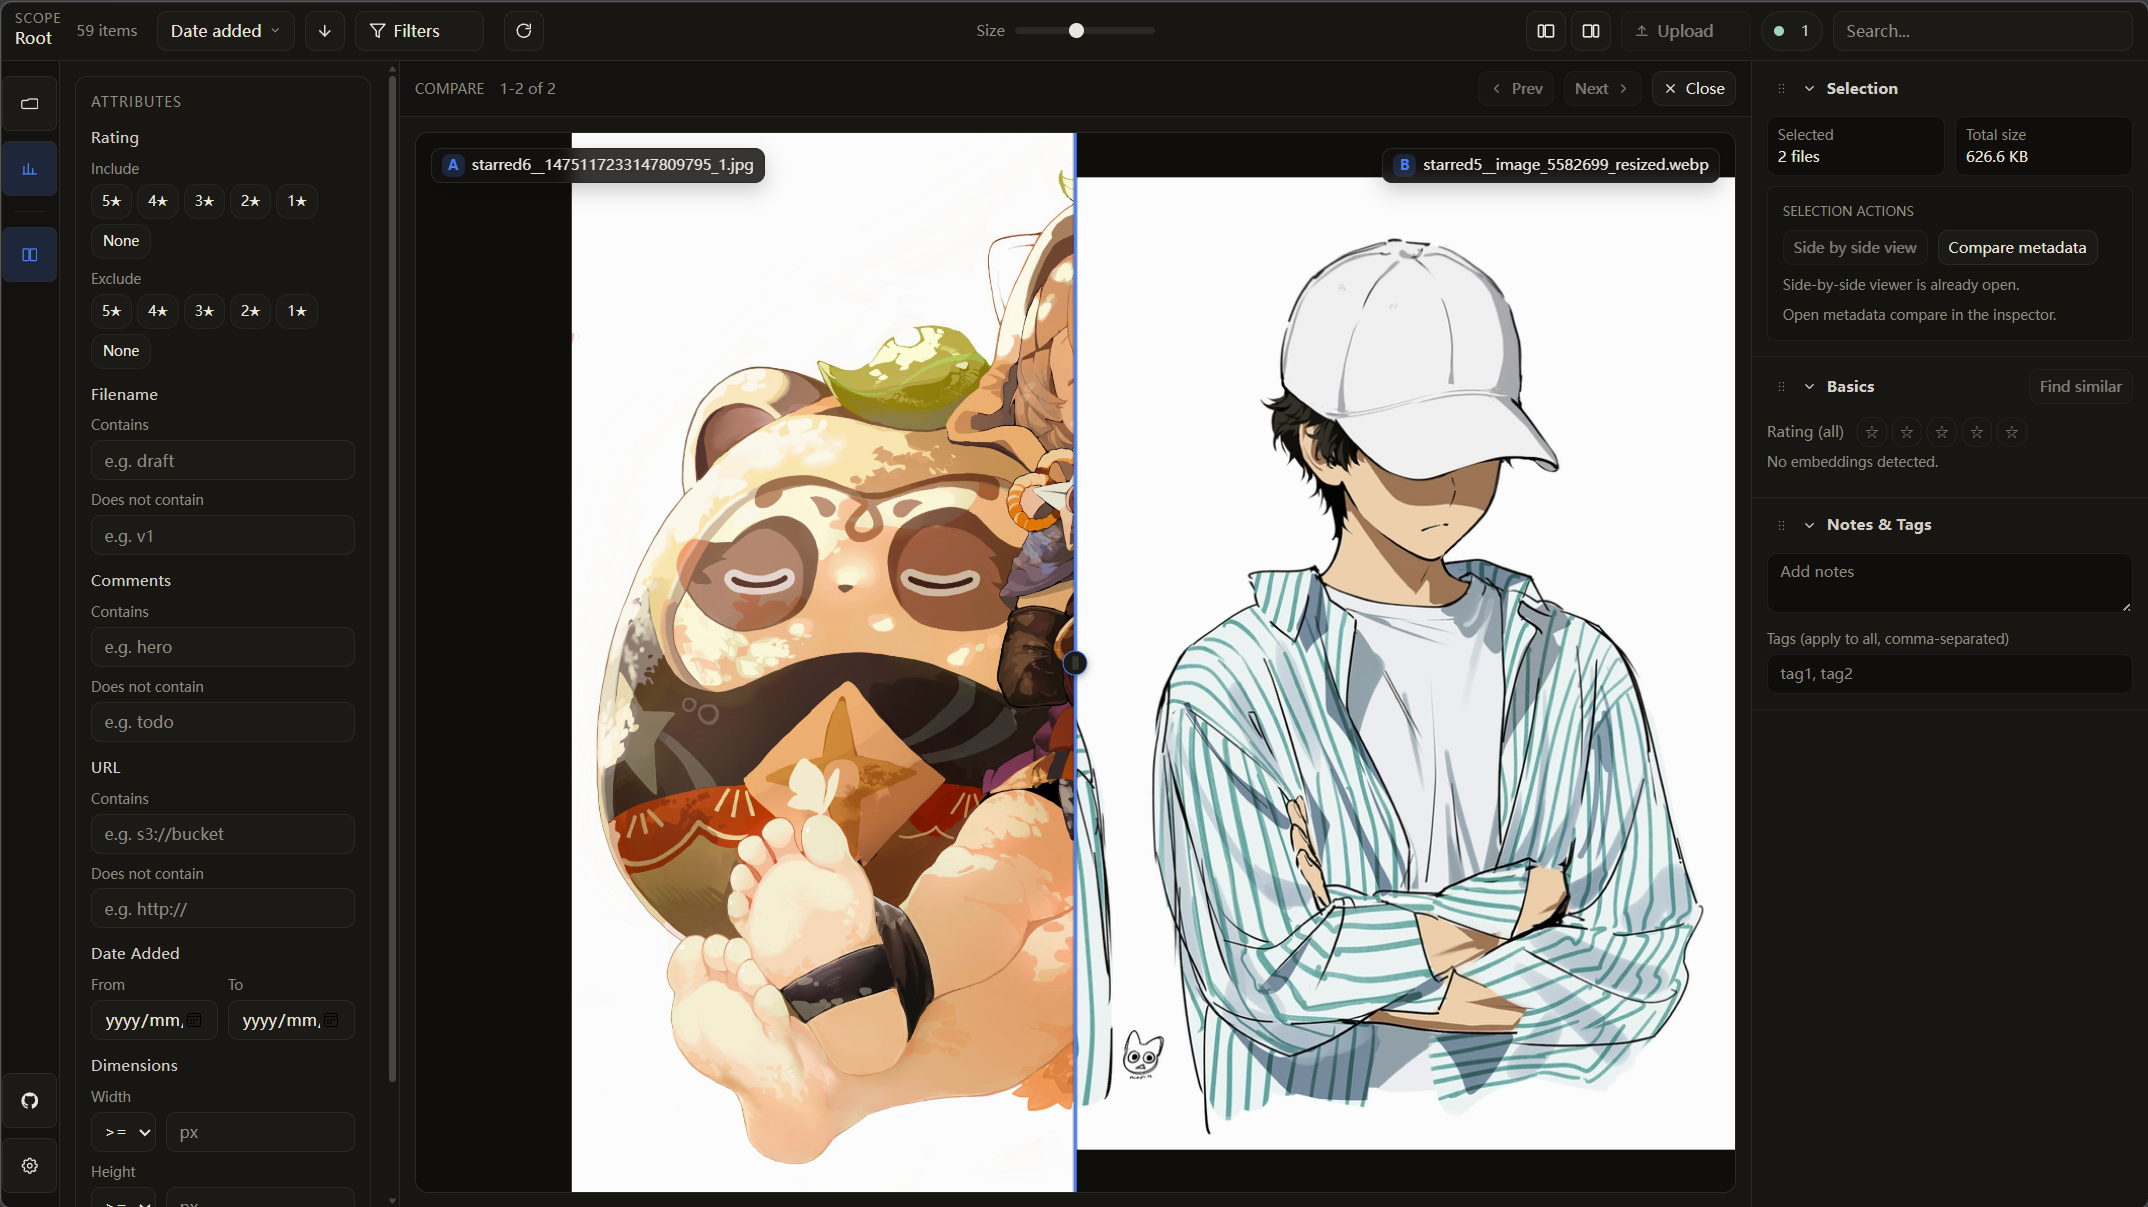Screen dimensions: 2148x1207
Task: Click the Filename Contains input field
Action: [x=223, y=461]
